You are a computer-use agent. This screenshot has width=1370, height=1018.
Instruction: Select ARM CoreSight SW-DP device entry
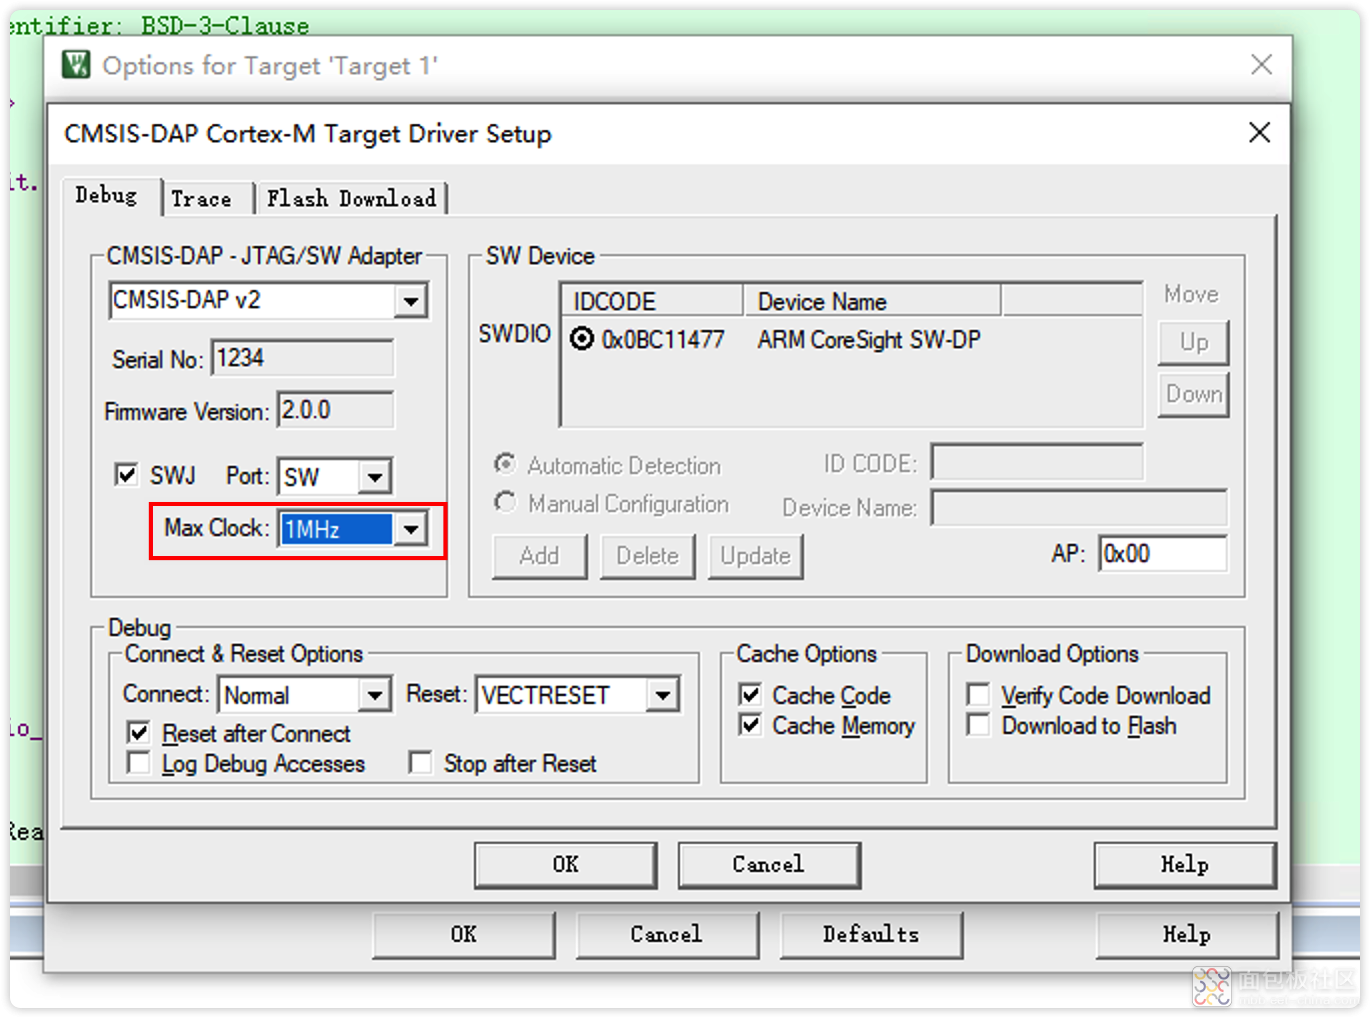pyautogui.click(x=869, y=340)
